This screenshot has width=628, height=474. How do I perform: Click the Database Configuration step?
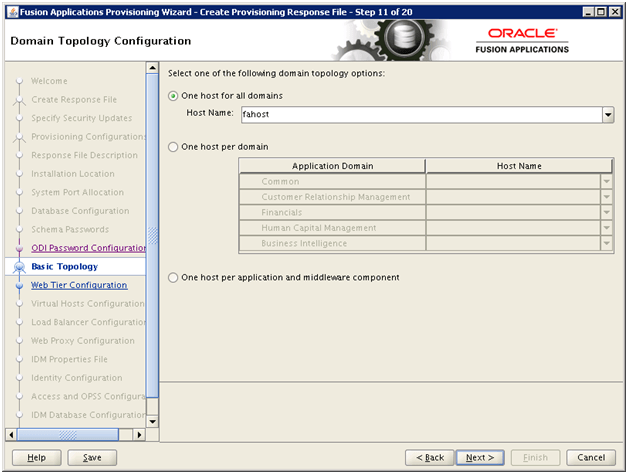click(x=81, y=211)
